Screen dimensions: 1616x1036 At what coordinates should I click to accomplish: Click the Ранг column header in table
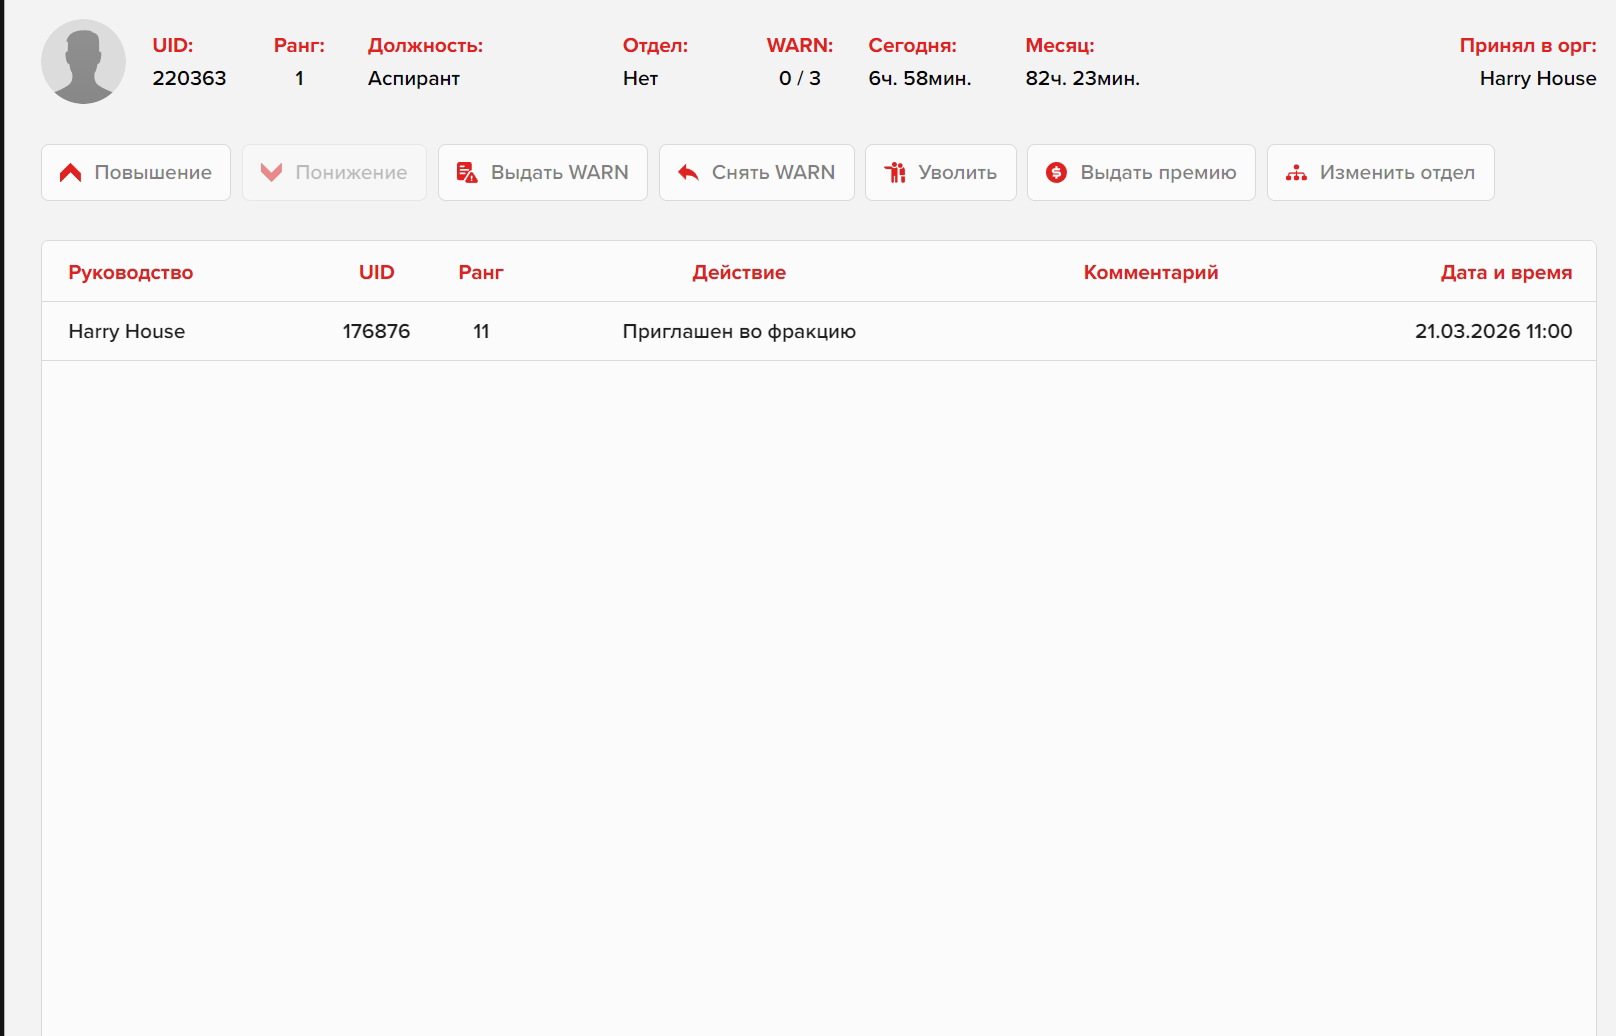tap(481, 272)
